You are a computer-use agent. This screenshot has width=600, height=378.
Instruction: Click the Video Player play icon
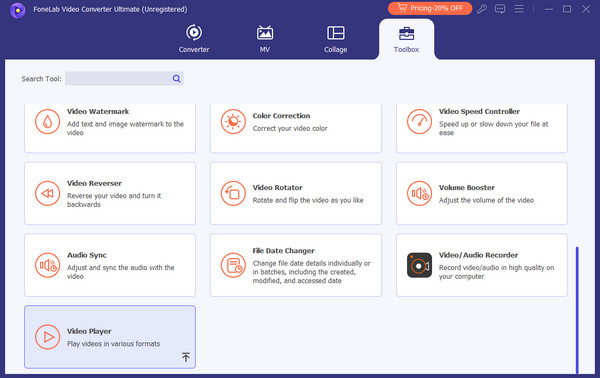47,337
